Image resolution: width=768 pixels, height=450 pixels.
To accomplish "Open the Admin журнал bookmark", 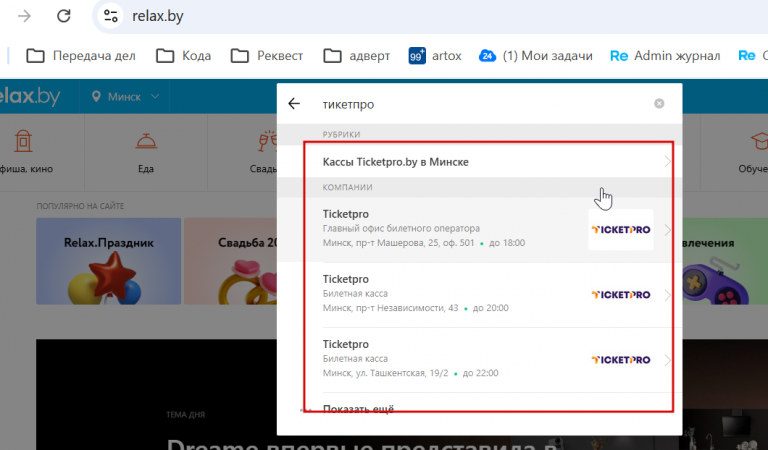I will pyautogui.click(x=665, y=56).
